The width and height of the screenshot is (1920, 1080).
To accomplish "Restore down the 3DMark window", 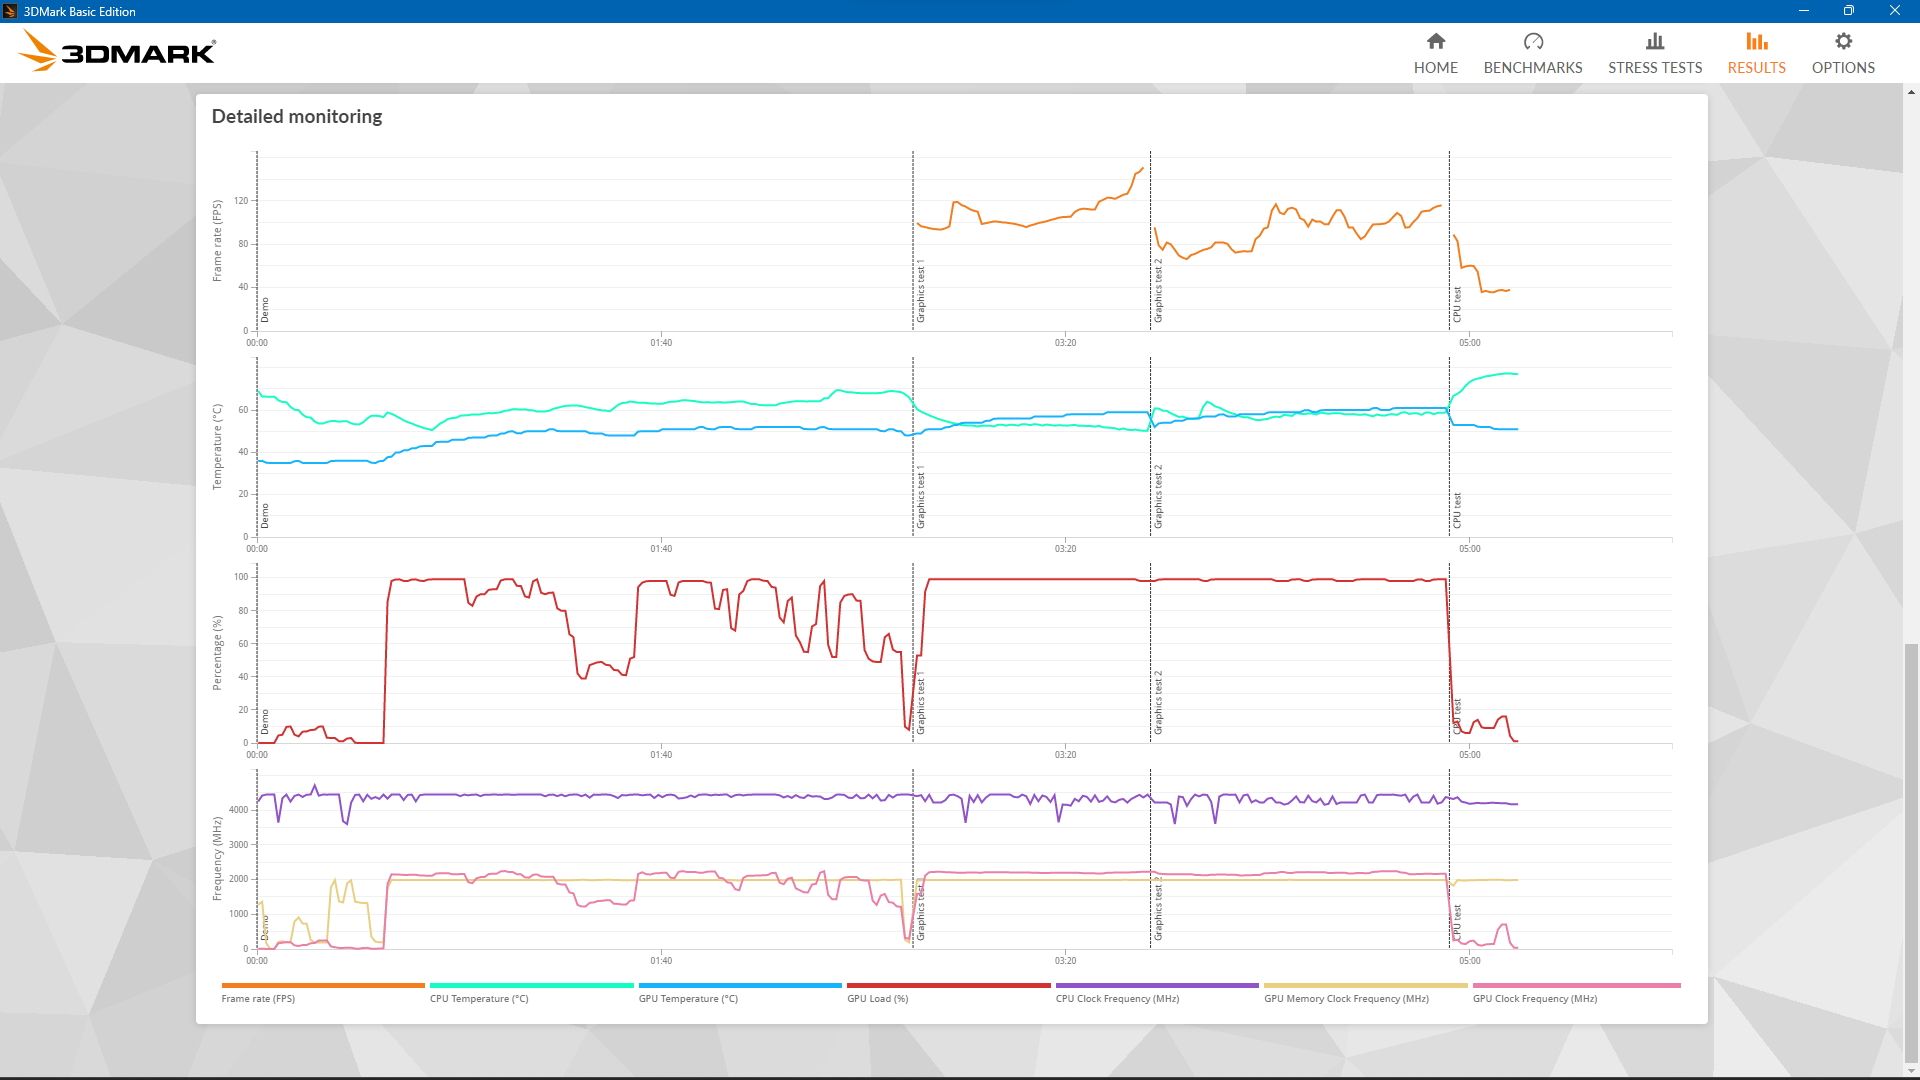I will (x=1848, y=11).
